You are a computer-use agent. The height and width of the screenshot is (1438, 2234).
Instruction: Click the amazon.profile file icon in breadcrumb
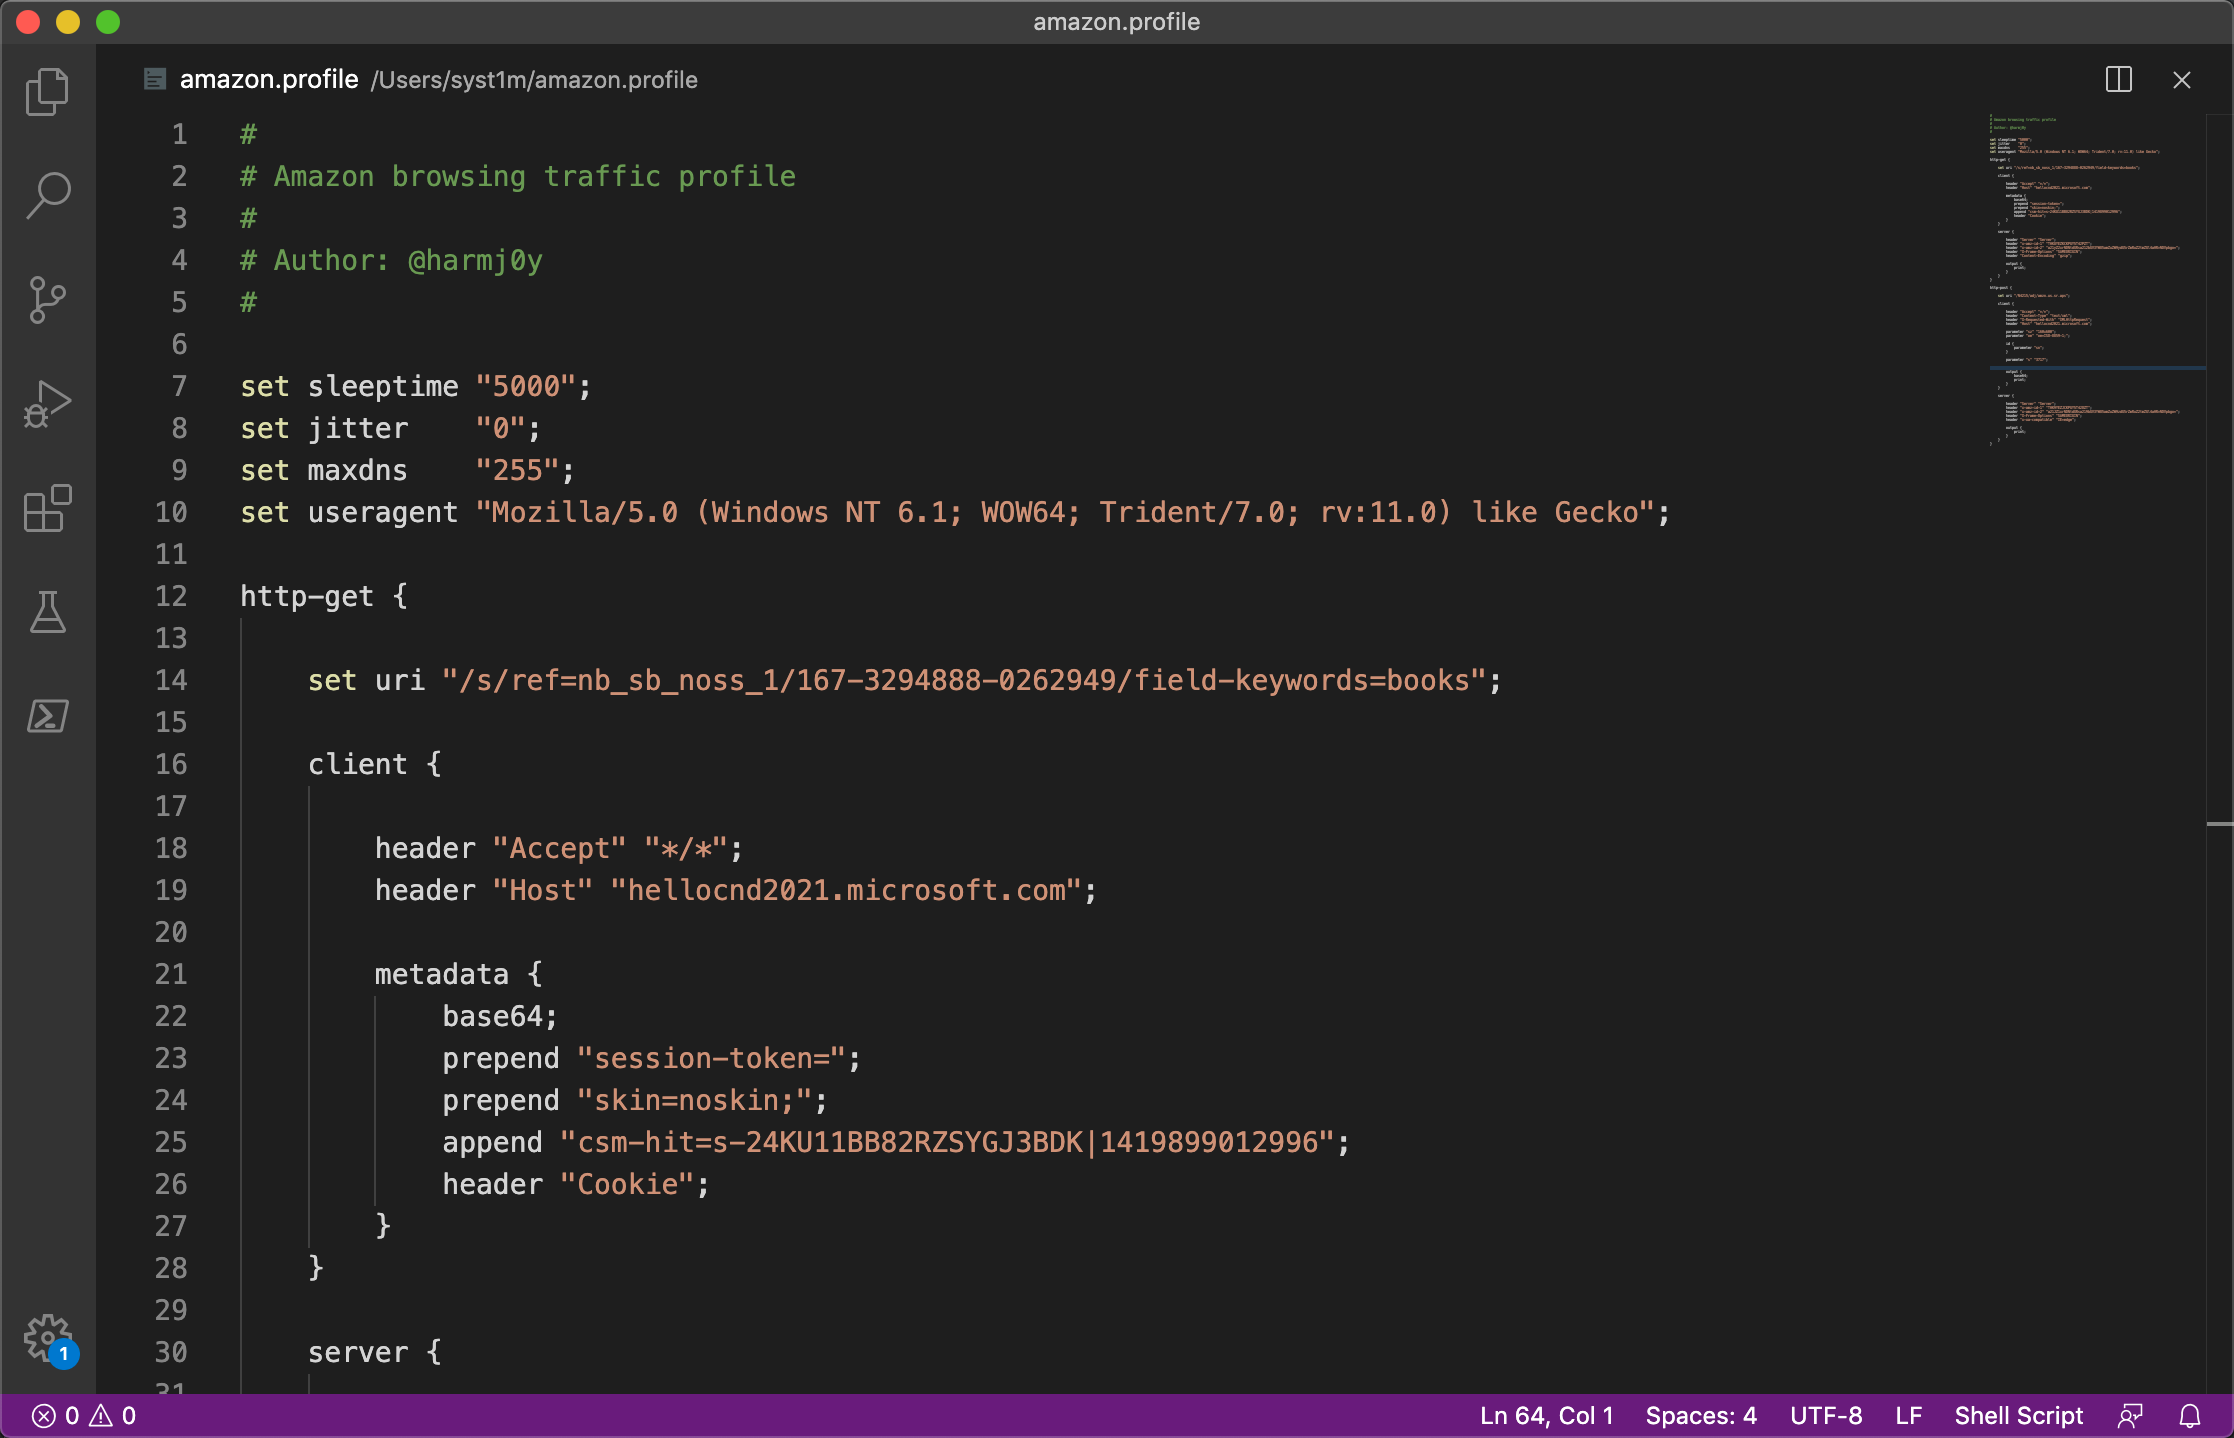pyautogui.click(x=155, y=79)
